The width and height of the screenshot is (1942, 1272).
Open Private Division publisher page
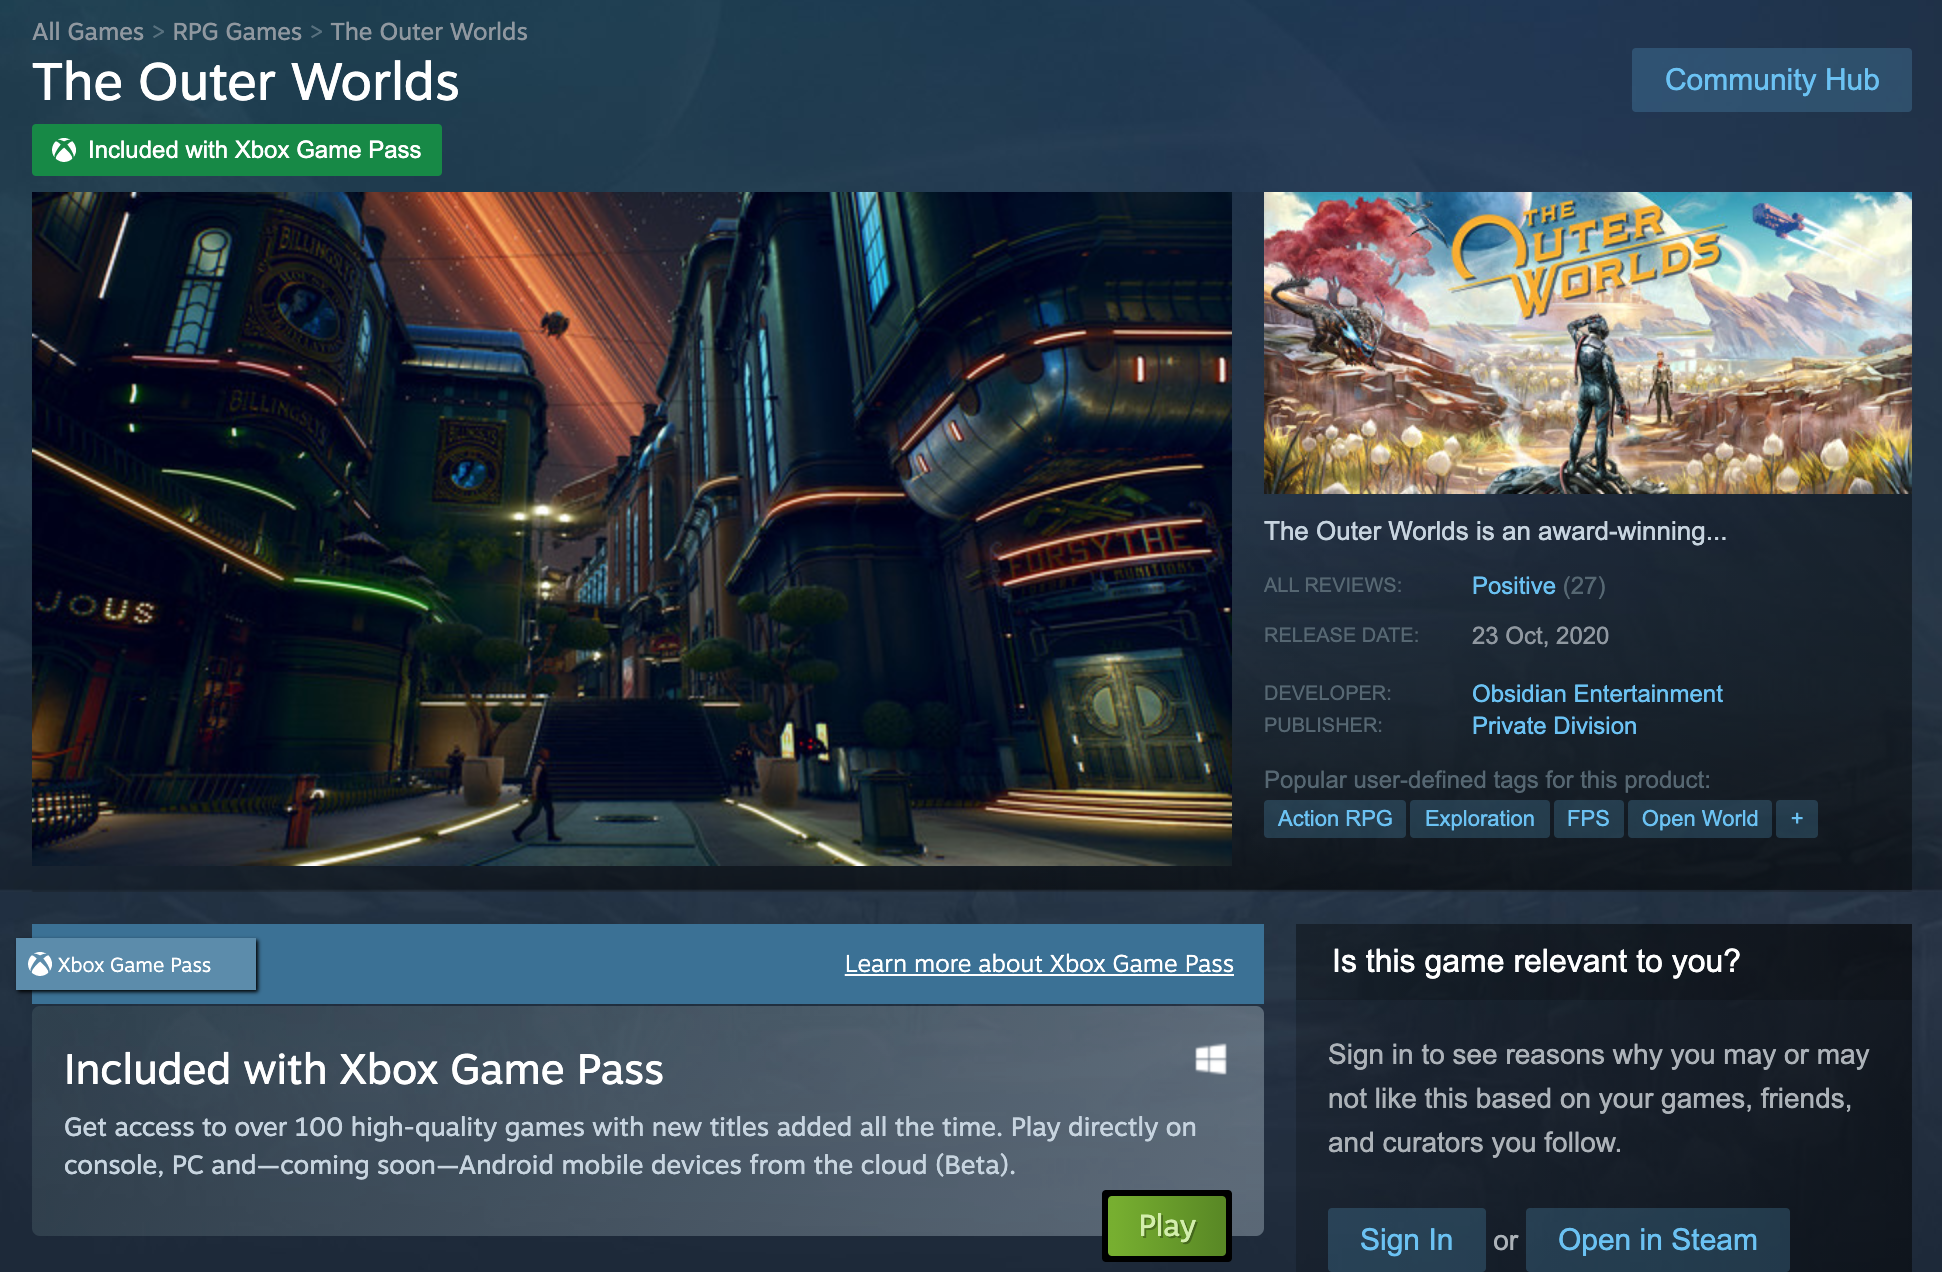click(1554, 726)
